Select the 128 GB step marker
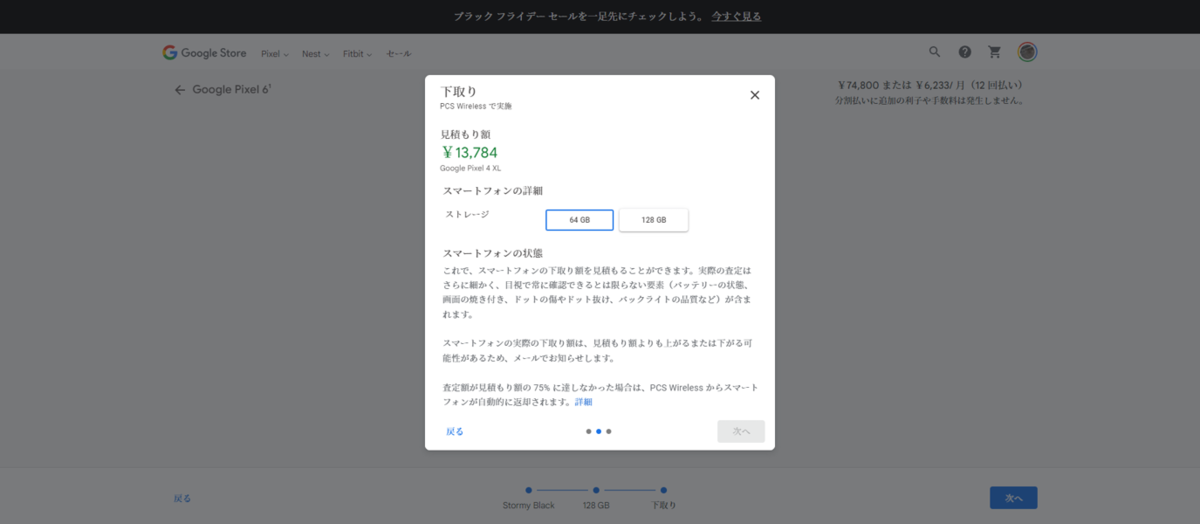 [x=596, y=490]
